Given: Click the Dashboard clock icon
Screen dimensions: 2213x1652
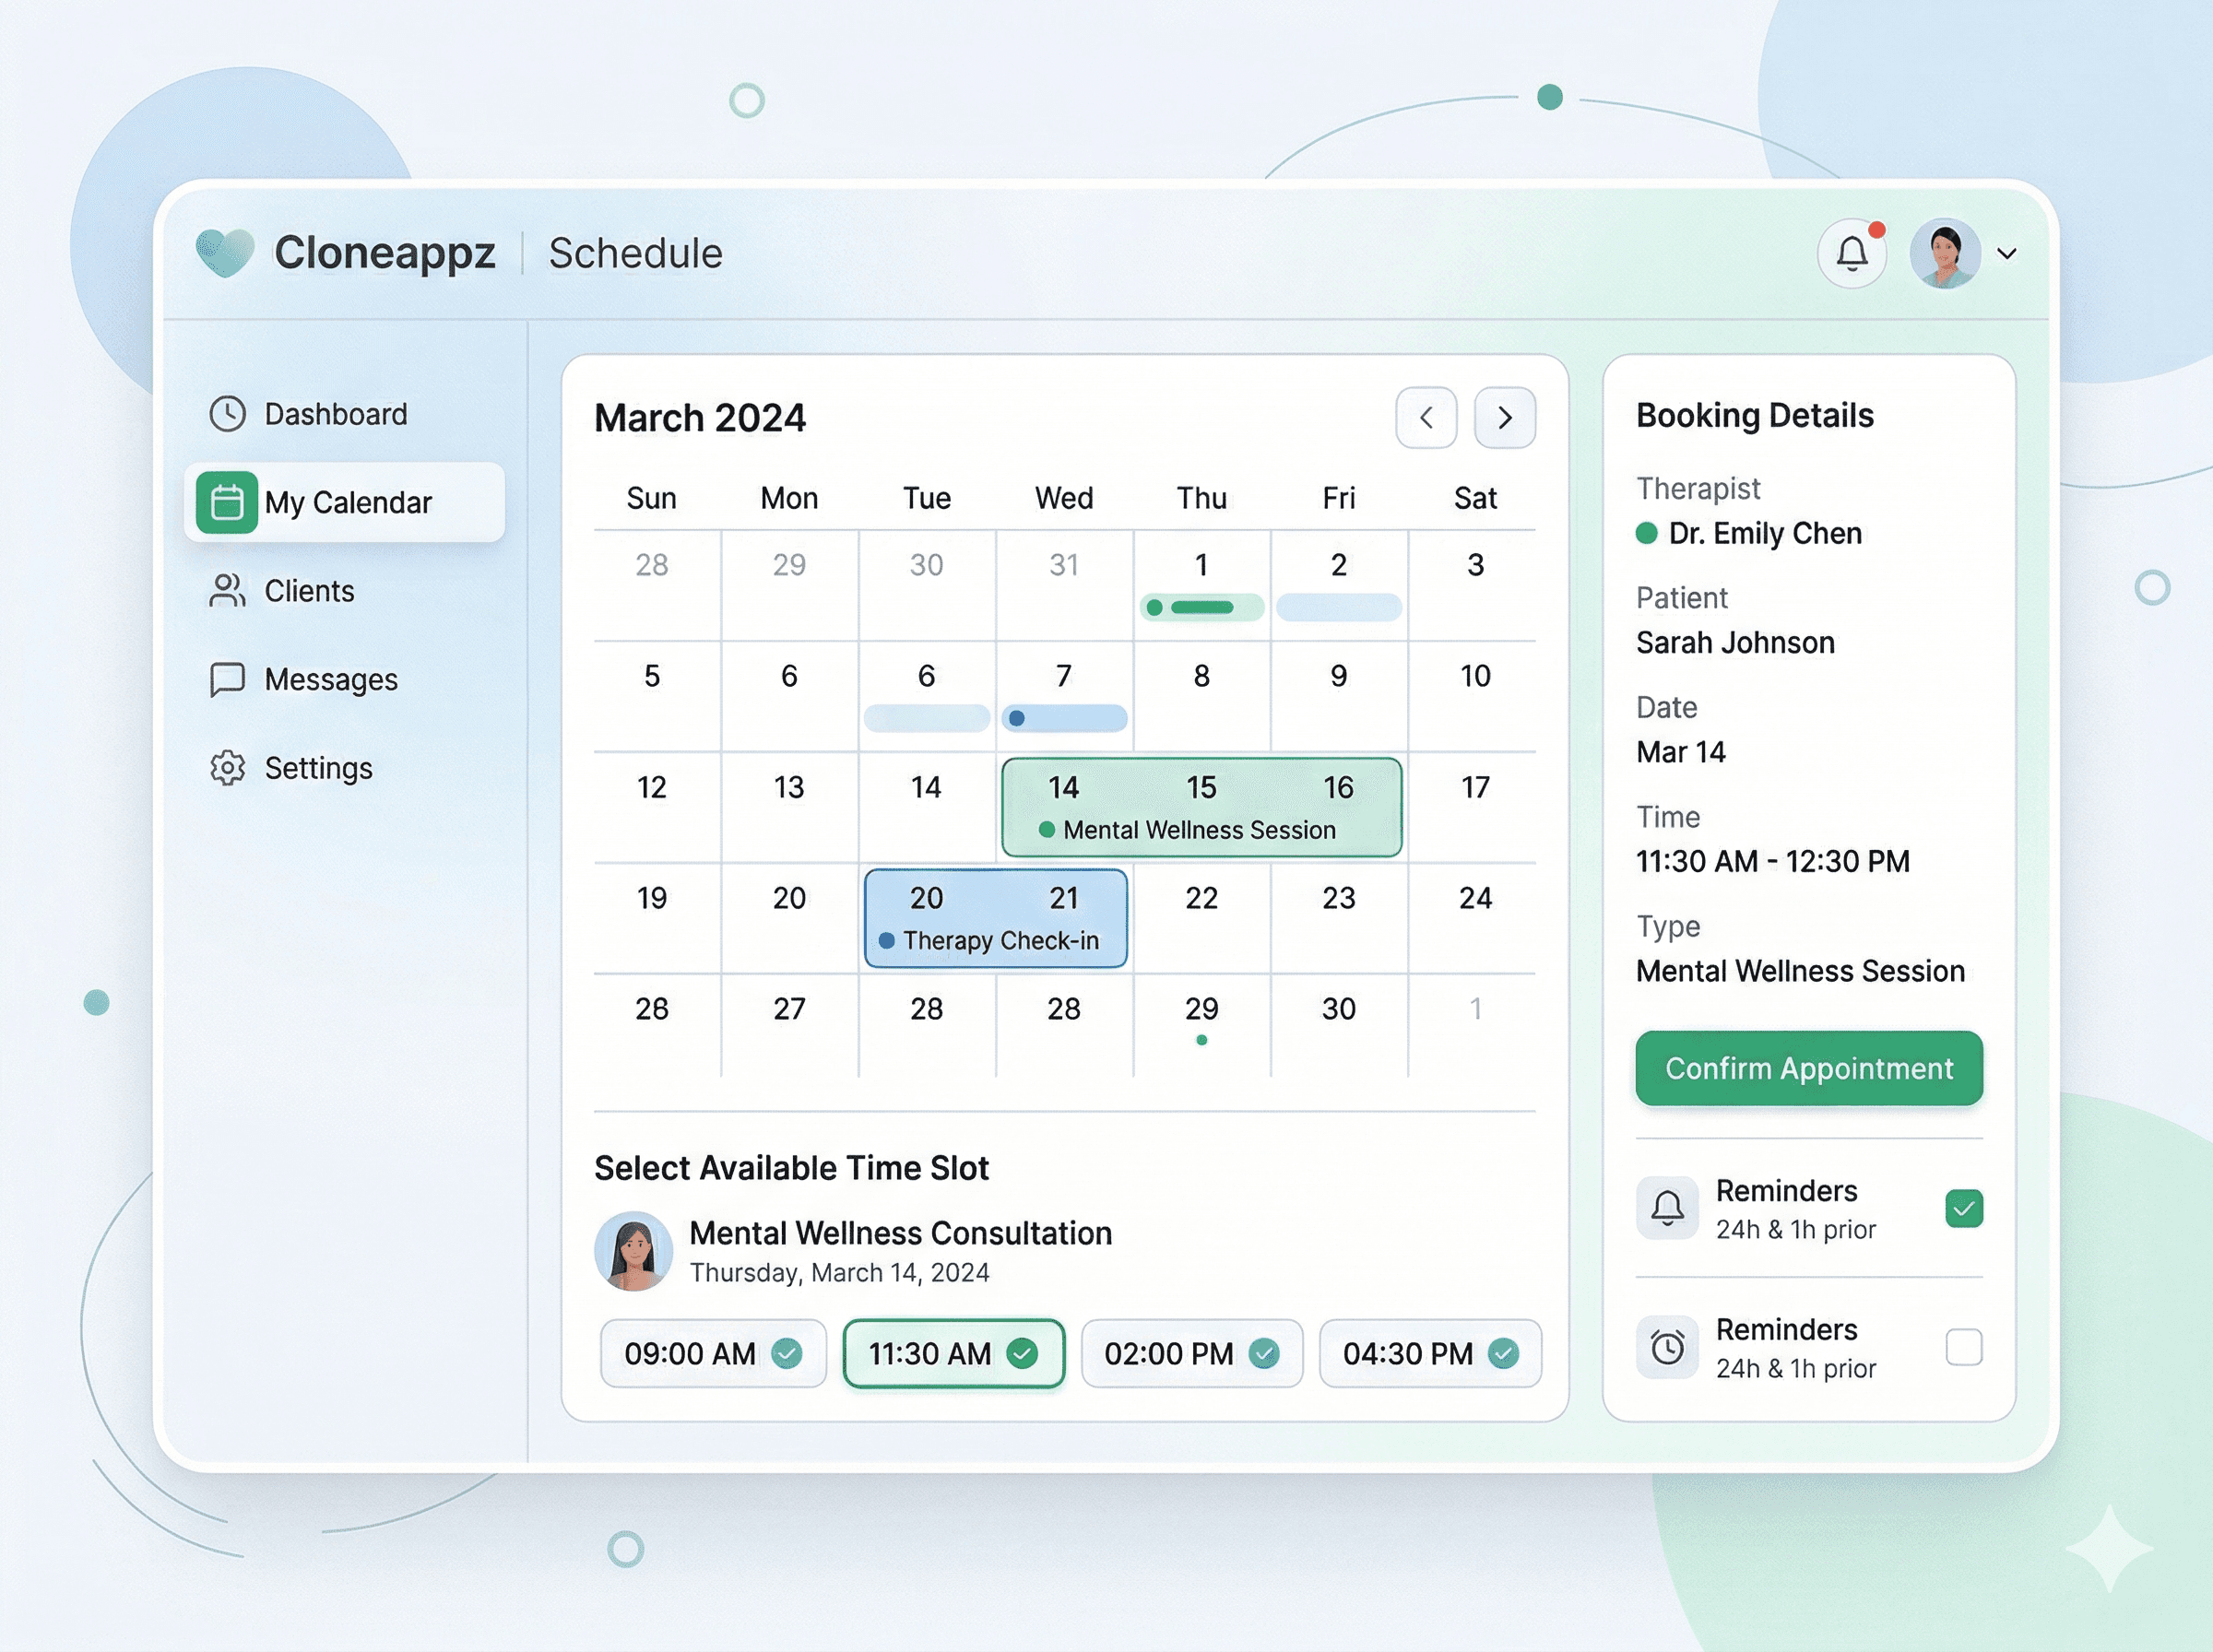Looking at the screenshot, I should pos(227,414).
